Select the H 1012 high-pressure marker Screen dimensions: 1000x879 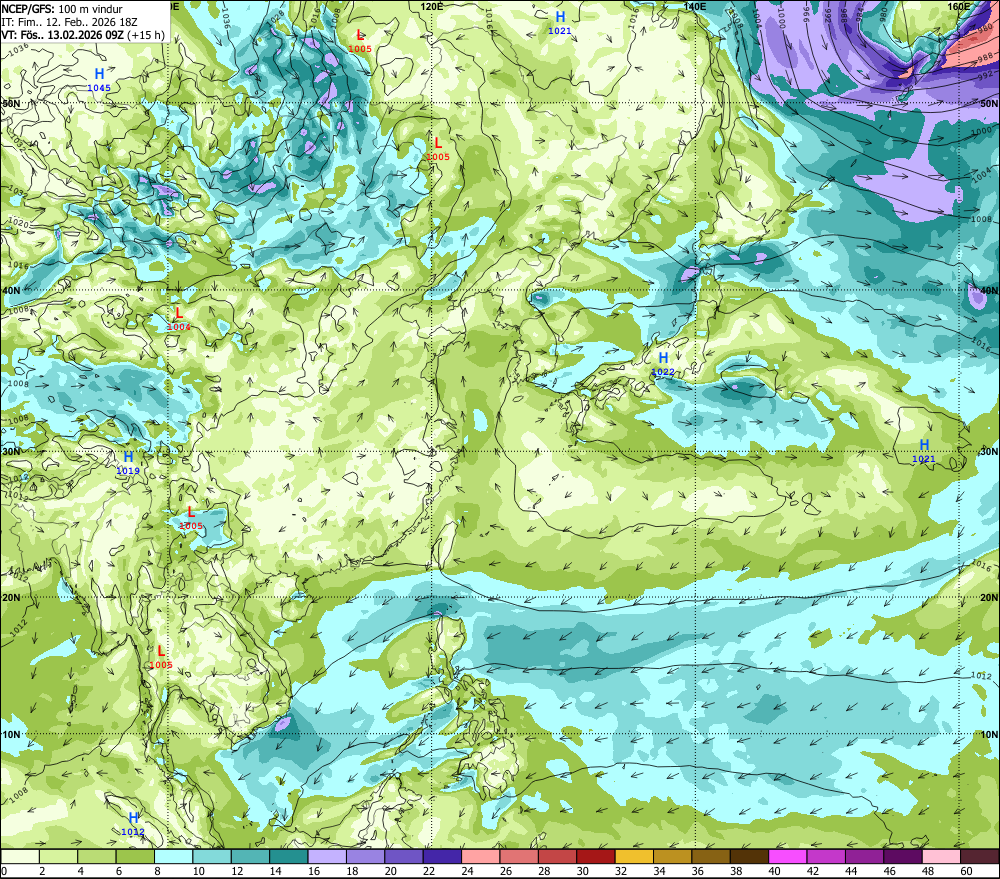133,824
